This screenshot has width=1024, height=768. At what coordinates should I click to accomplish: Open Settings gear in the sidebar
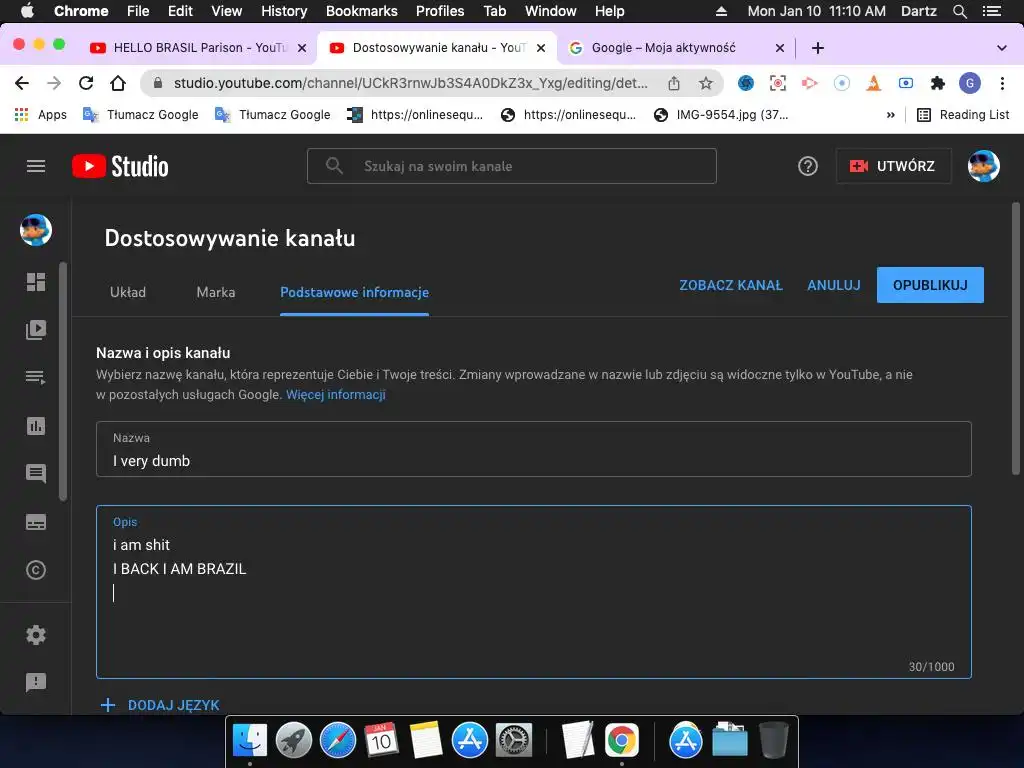point(36,635)
